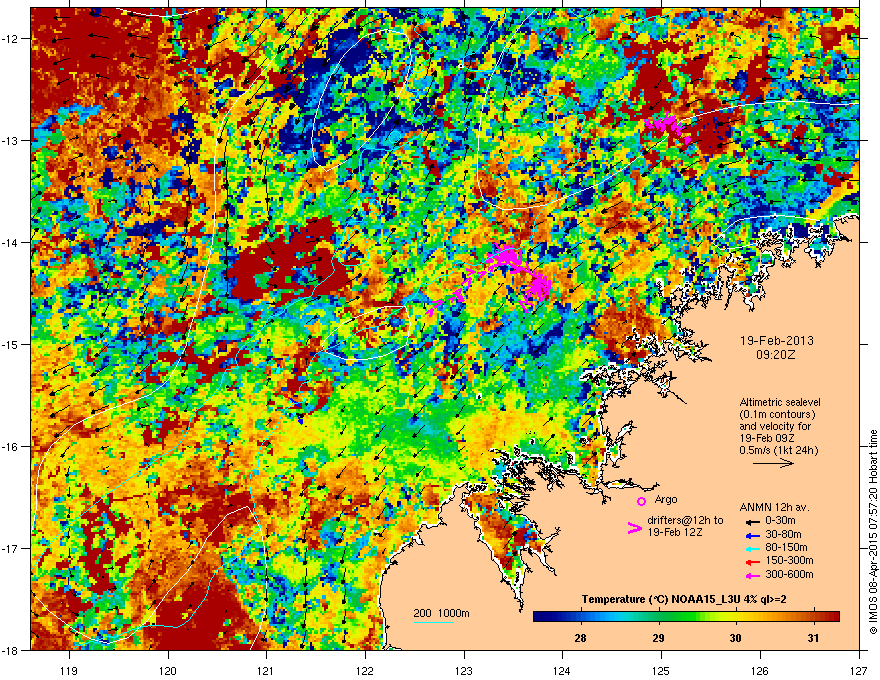880x680 pixels.
Task: Click the longitude axis label '121'
Action: pos(267,670)
